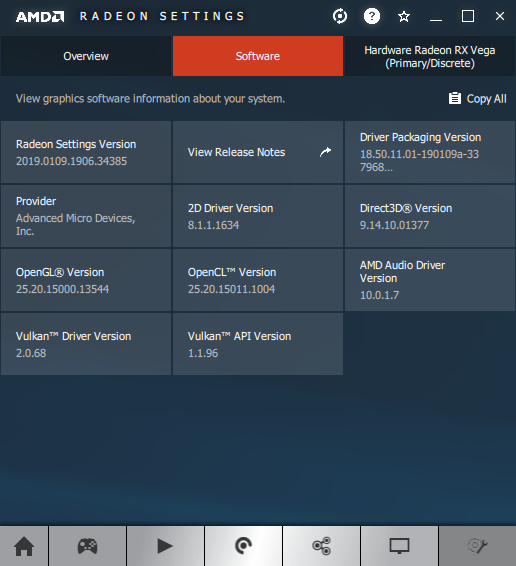Click Vulkan™ Driver Version label
Screen dimensions: 516x566
coord(73,336)
